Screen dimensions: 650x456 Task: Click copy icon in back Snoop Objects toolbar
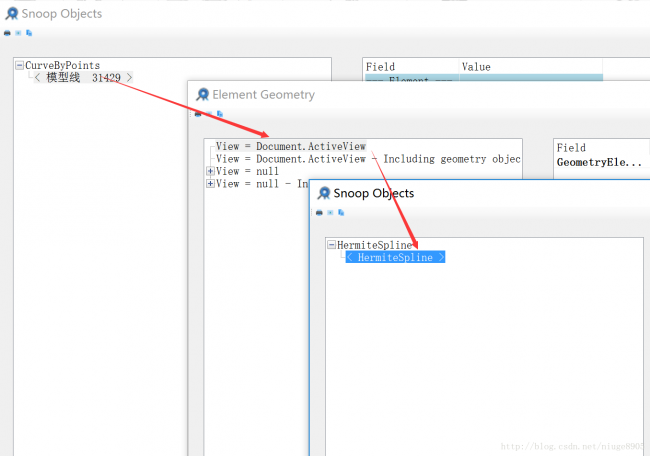[29, 32]
